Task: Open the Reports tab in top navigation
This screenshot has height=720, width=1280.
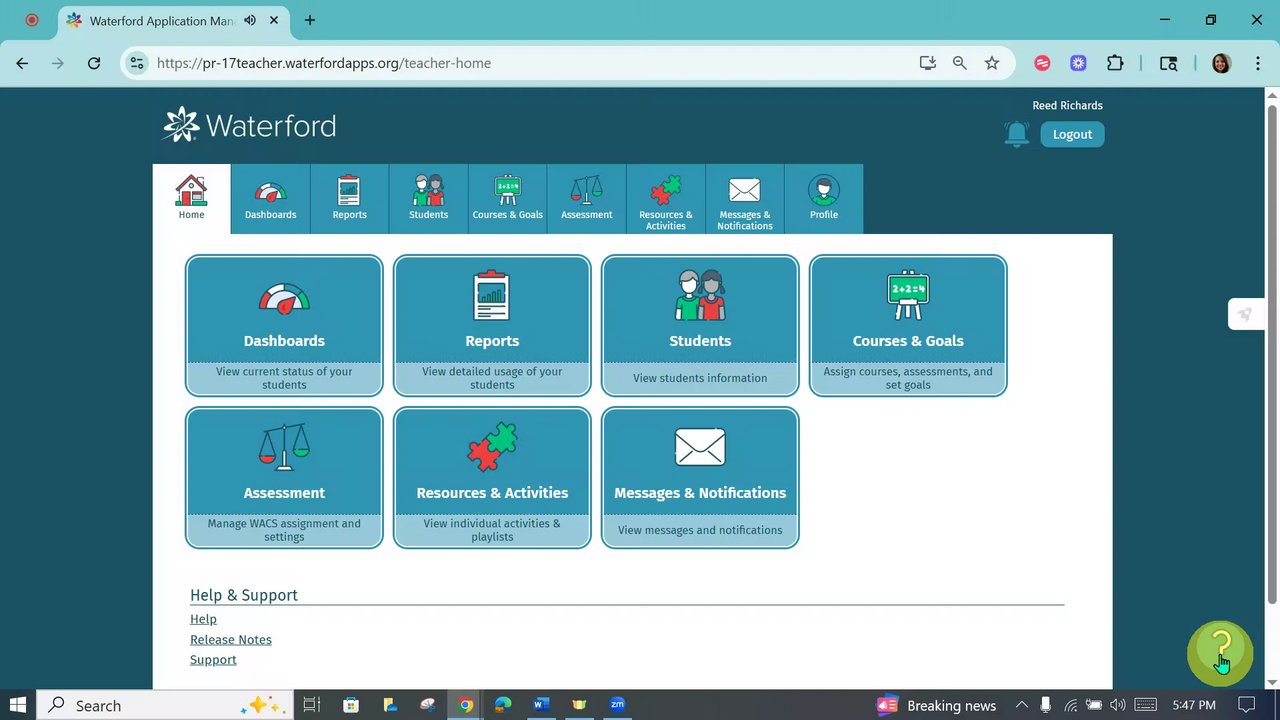Action: coord(349,199)
